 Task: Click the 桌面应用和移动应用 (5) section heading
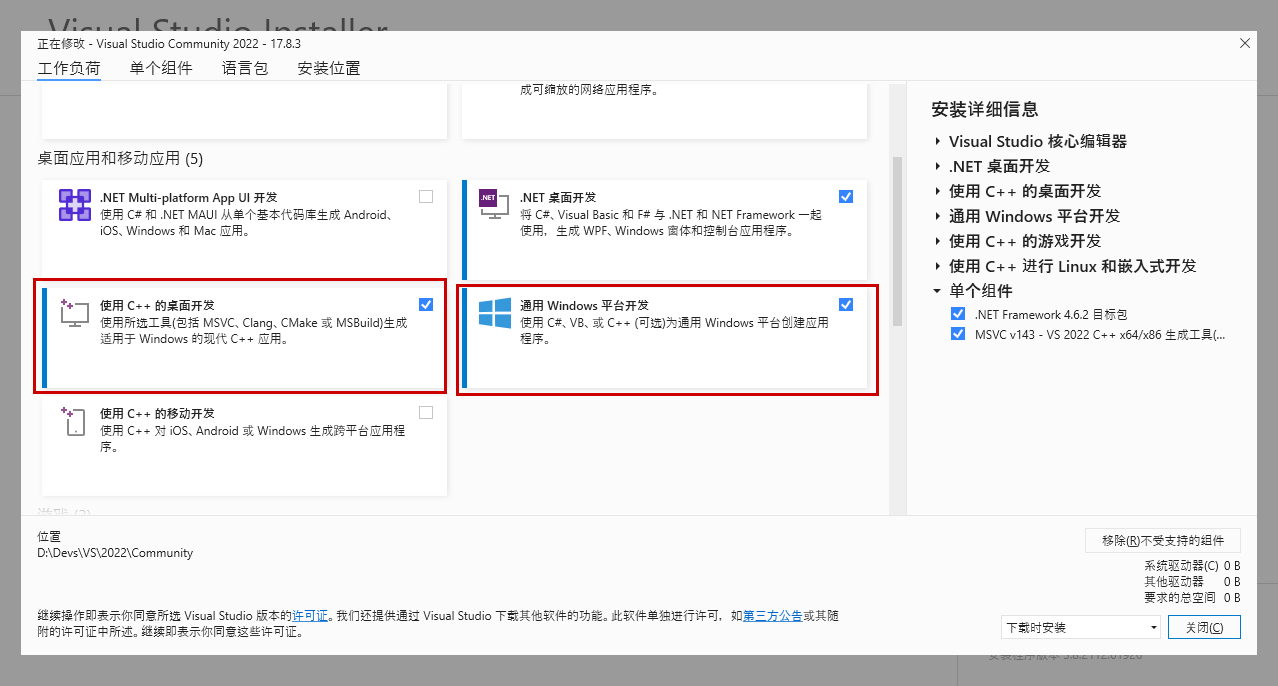click(x=120, y=158)
